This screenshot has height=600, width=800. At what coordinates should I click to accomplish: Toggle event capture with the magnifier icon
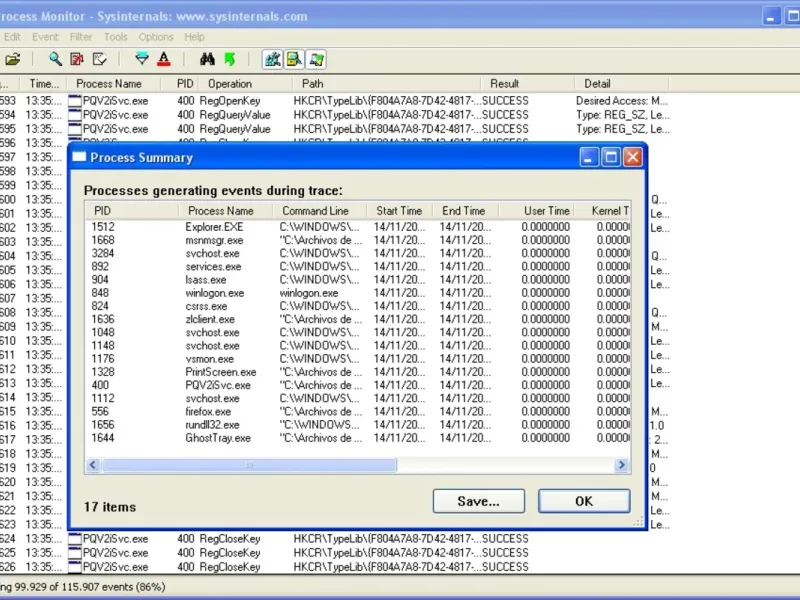[x=55, y=59]
